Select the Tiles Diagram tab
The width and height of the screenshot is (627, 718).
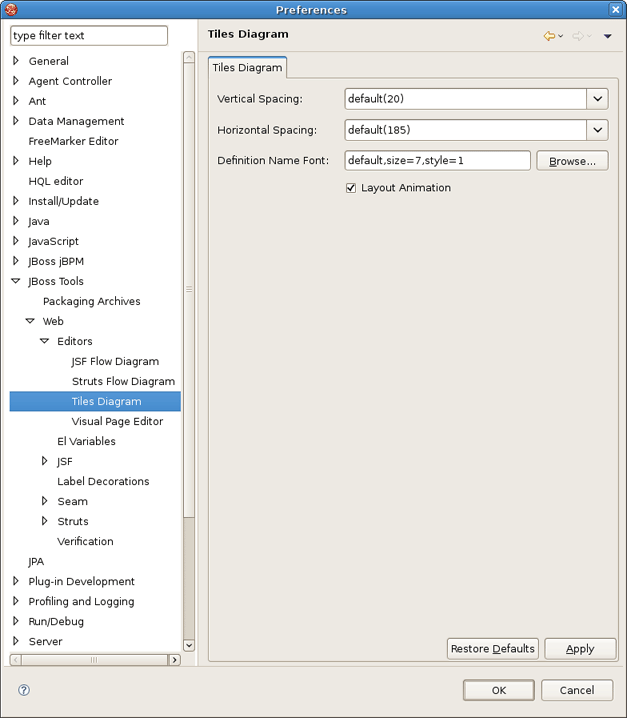click(x=247, y=67)
